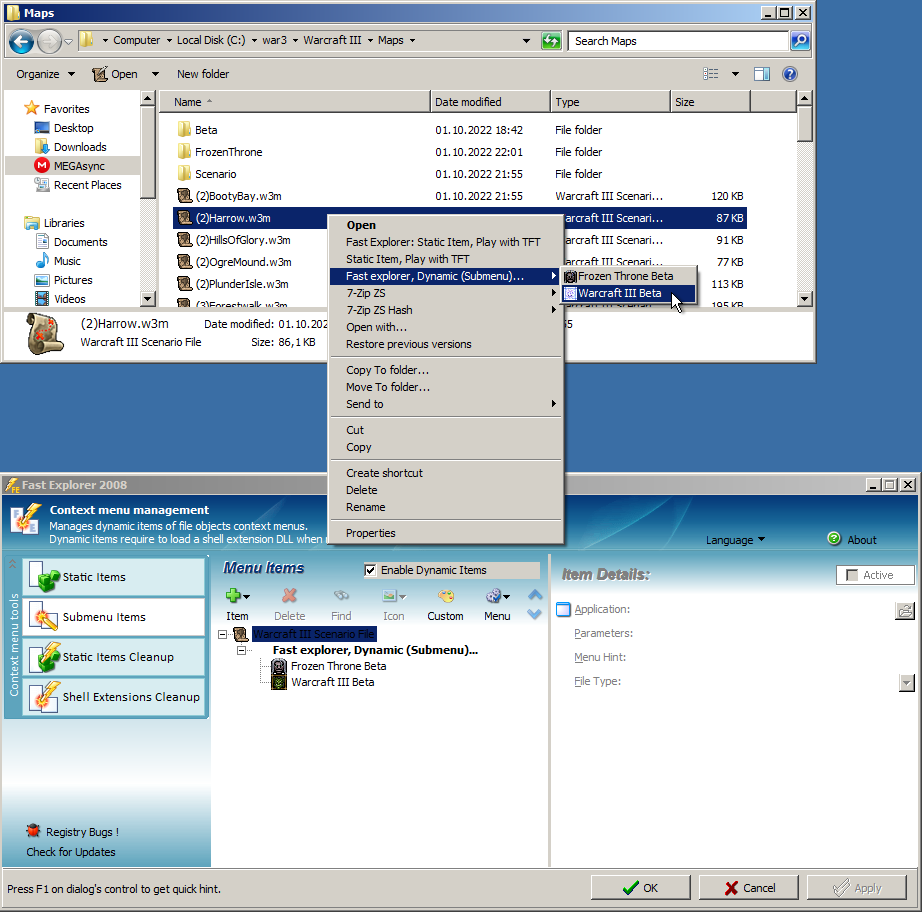Click the Apply button

pos(857,888)
